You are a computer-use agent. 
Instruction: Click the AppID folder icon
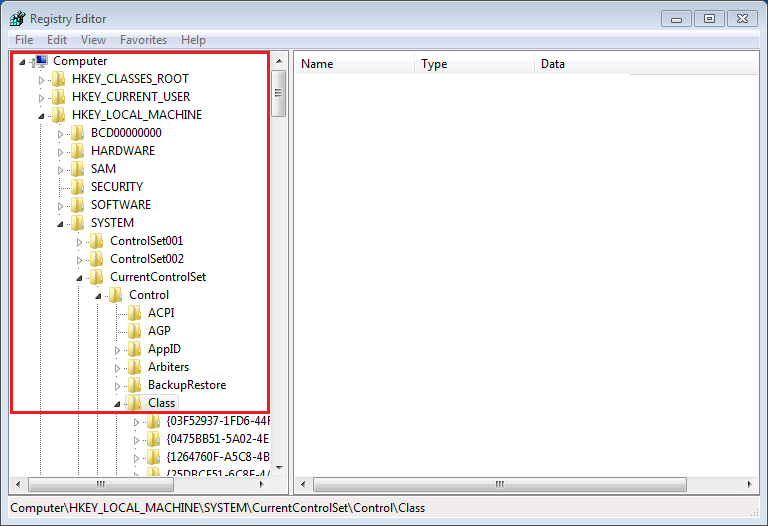pos(135,349)
